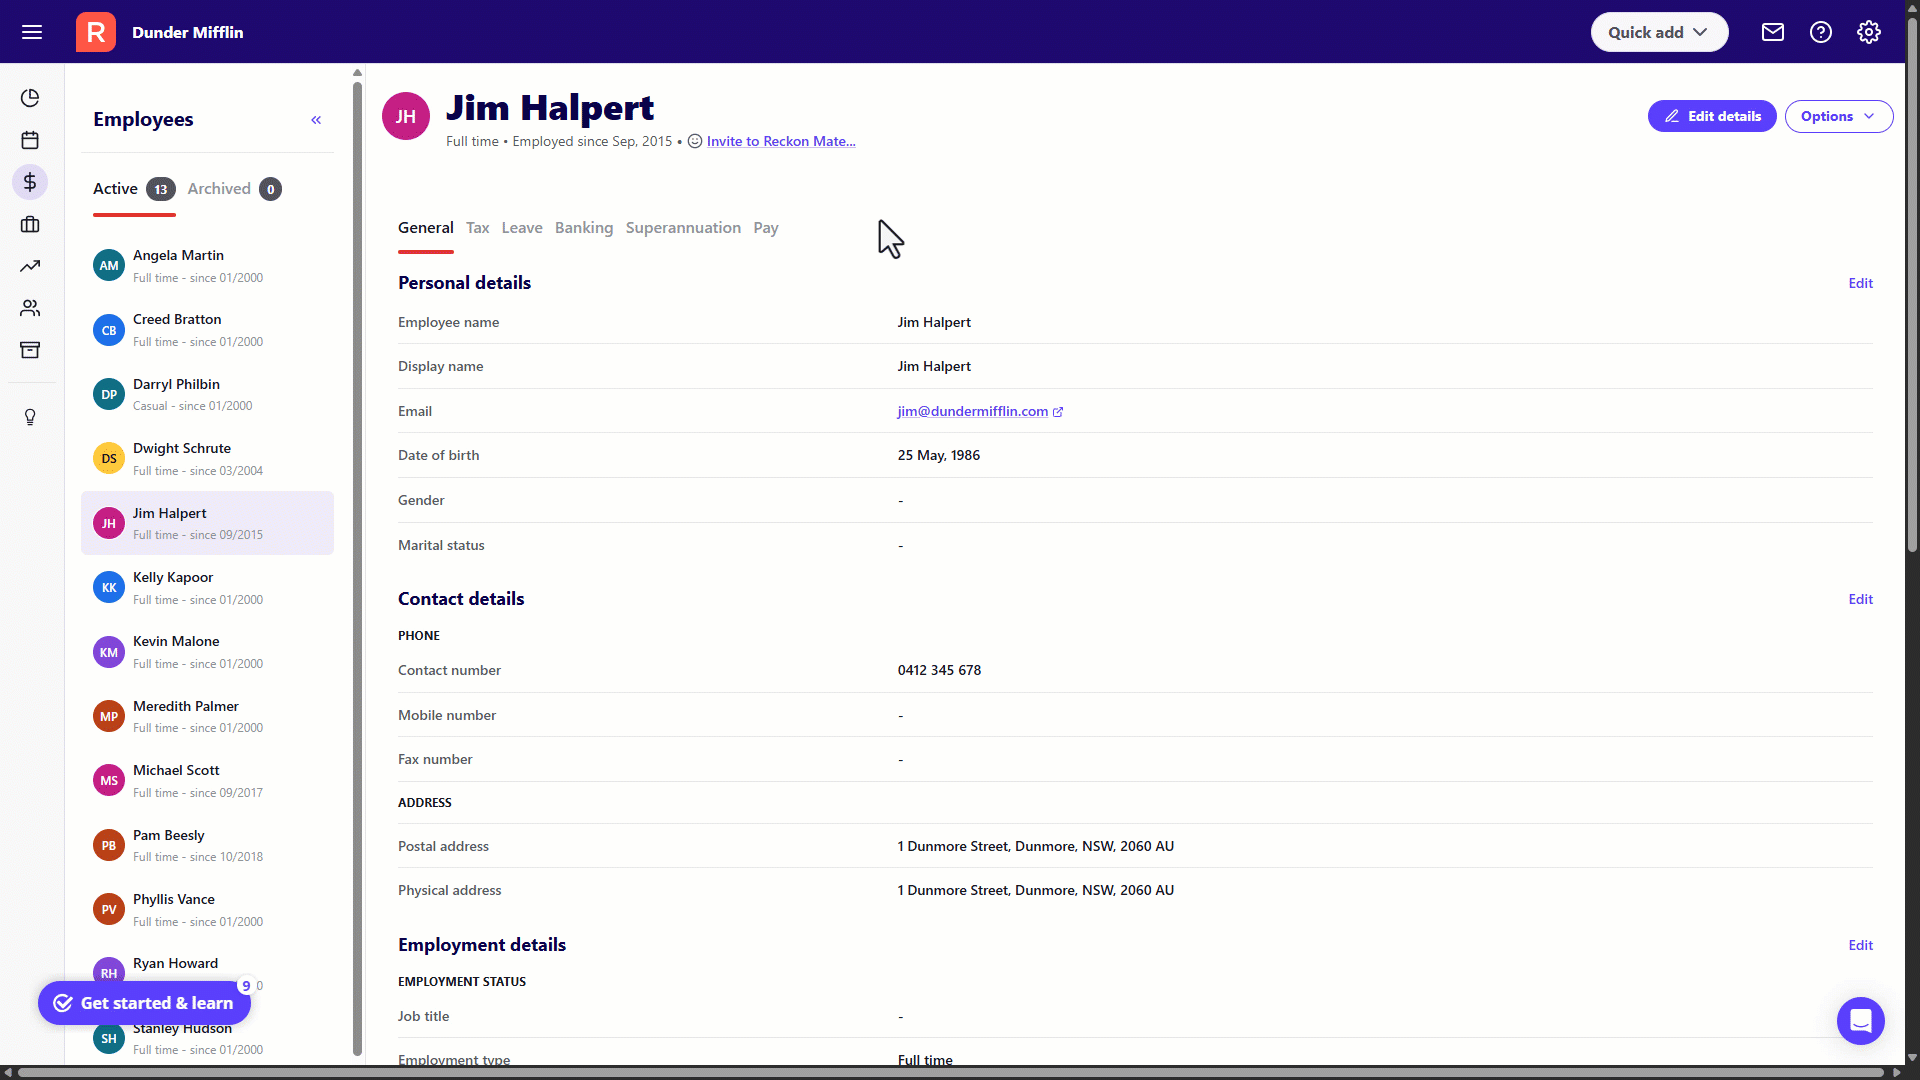This screenshot has height=1080, width=1920.
Task: Open the people contacts sidebar icon
Action: click(x=30, y=308)
